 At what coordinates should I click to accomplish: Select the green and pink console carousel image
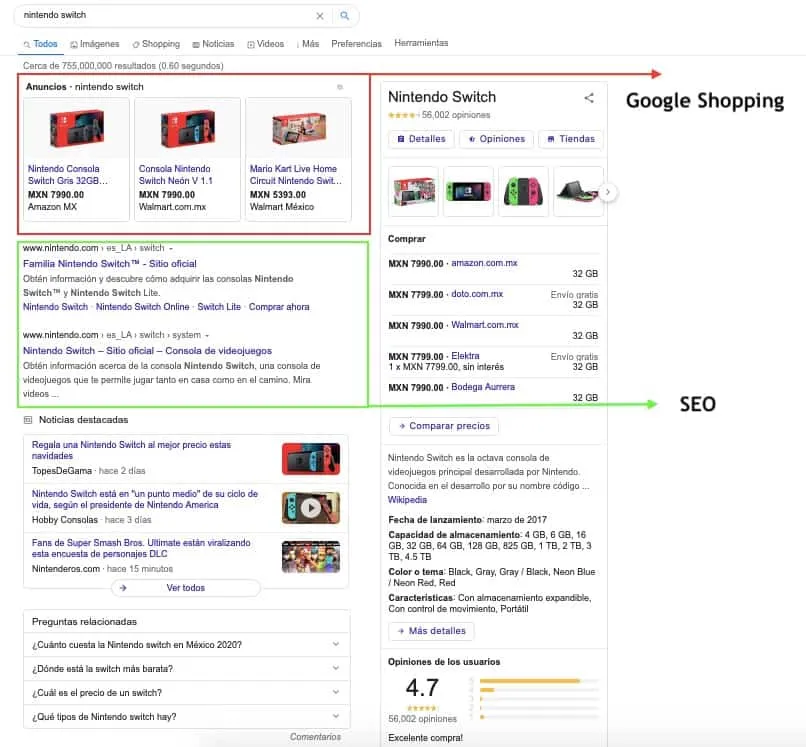(x=468, y=191)
